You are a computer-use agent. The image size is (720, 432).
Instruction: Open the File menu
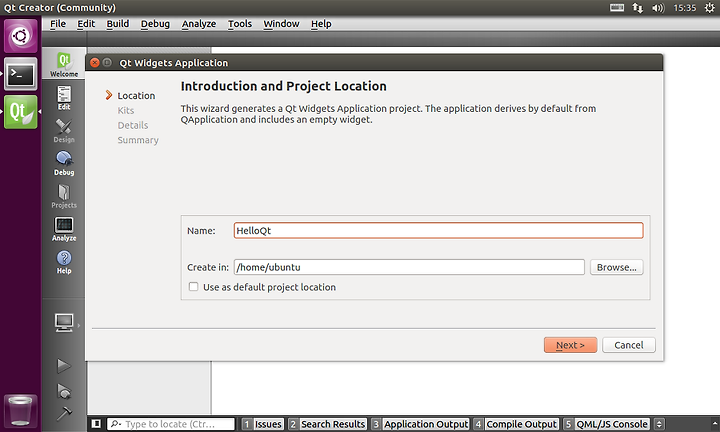58,23
